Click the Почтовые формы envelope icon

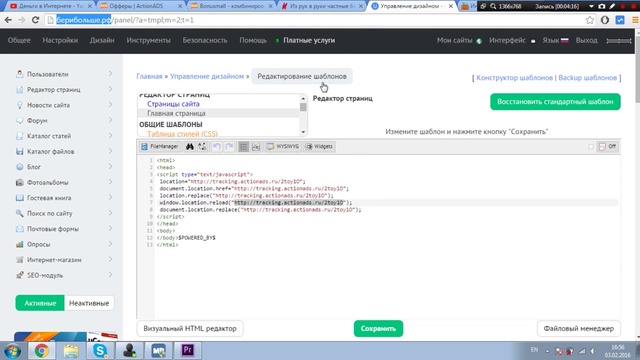(19, 229)
